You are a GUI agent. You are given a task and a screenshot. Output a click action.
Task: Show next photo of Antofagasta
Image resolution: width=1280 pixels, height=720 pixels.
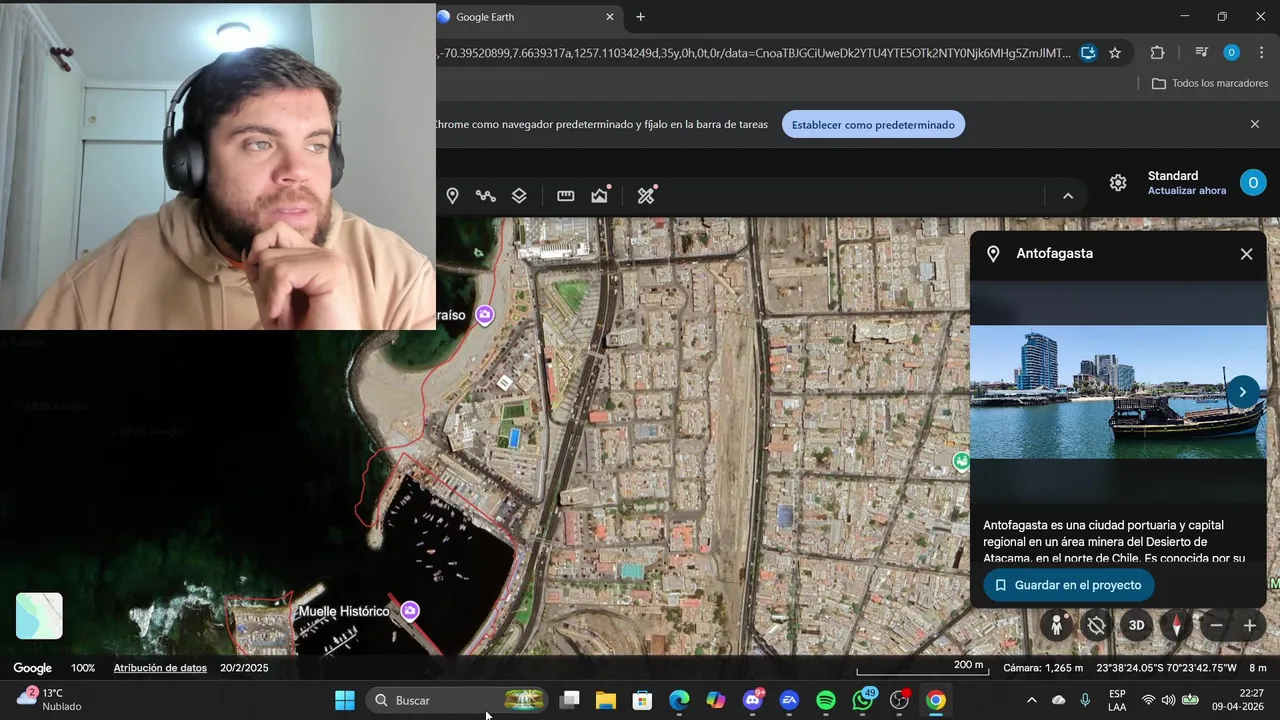click(1242, 392)
